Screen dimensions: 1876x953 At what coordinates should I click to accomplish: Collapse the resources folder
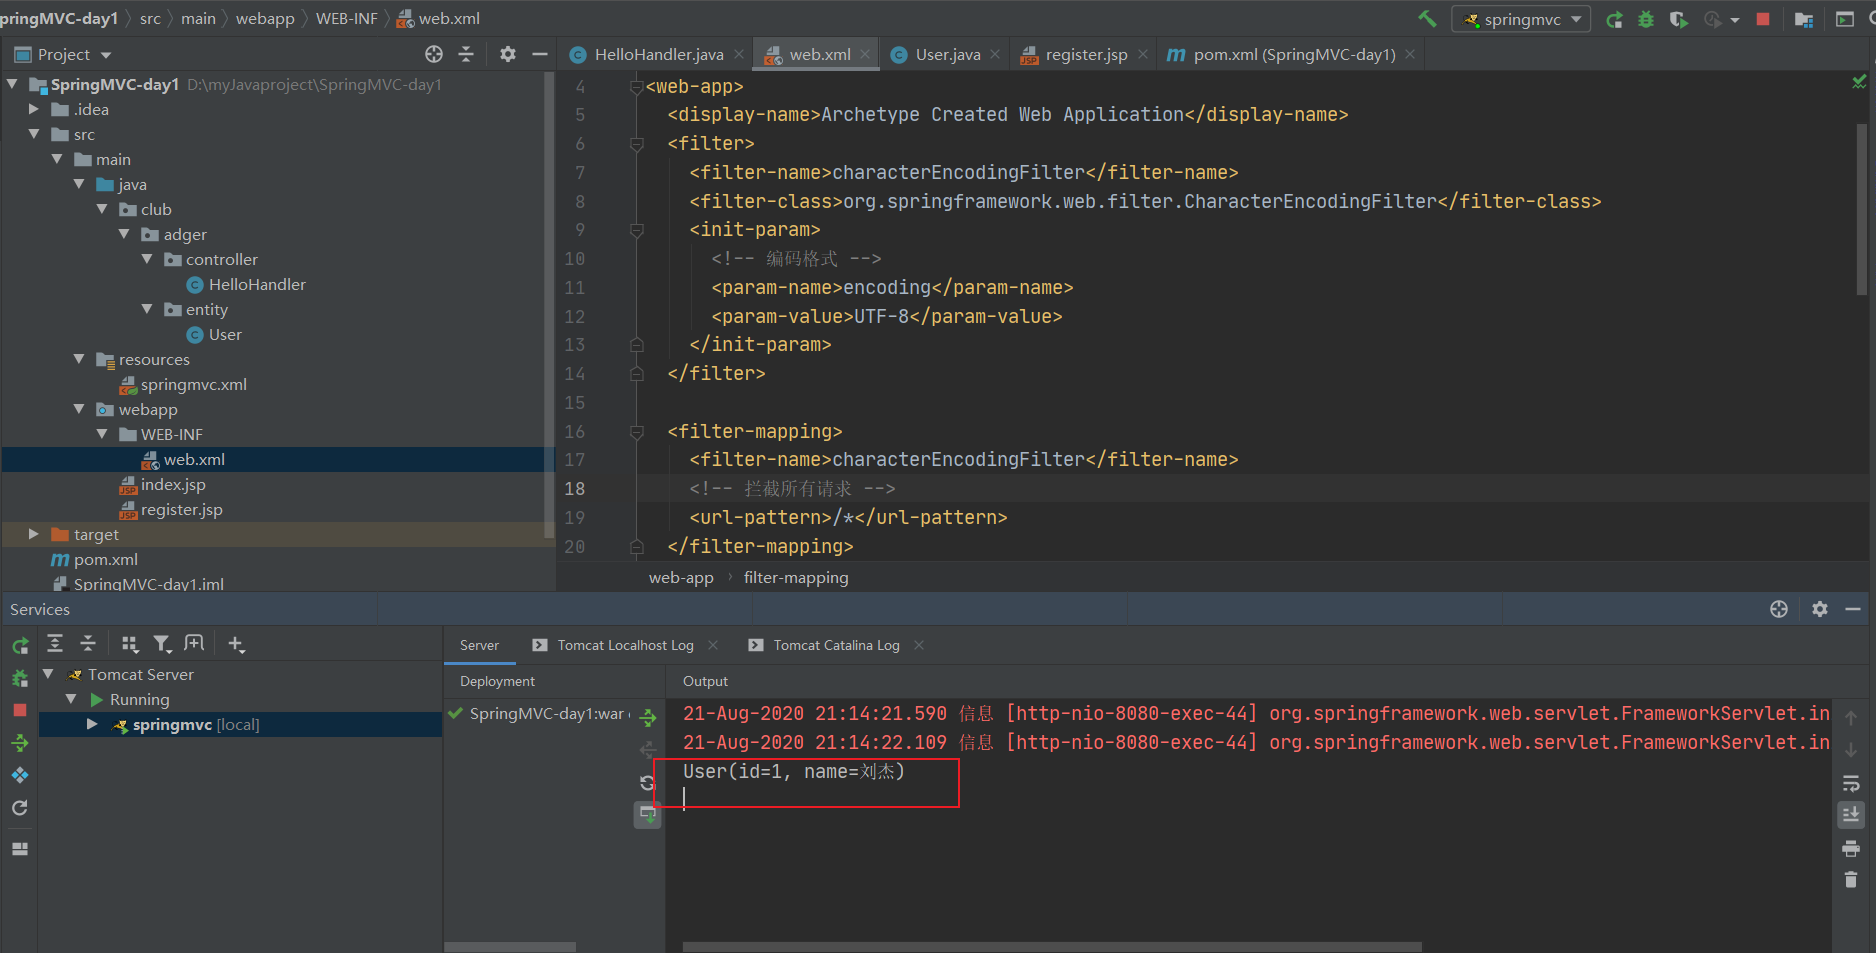coord(79,359)
